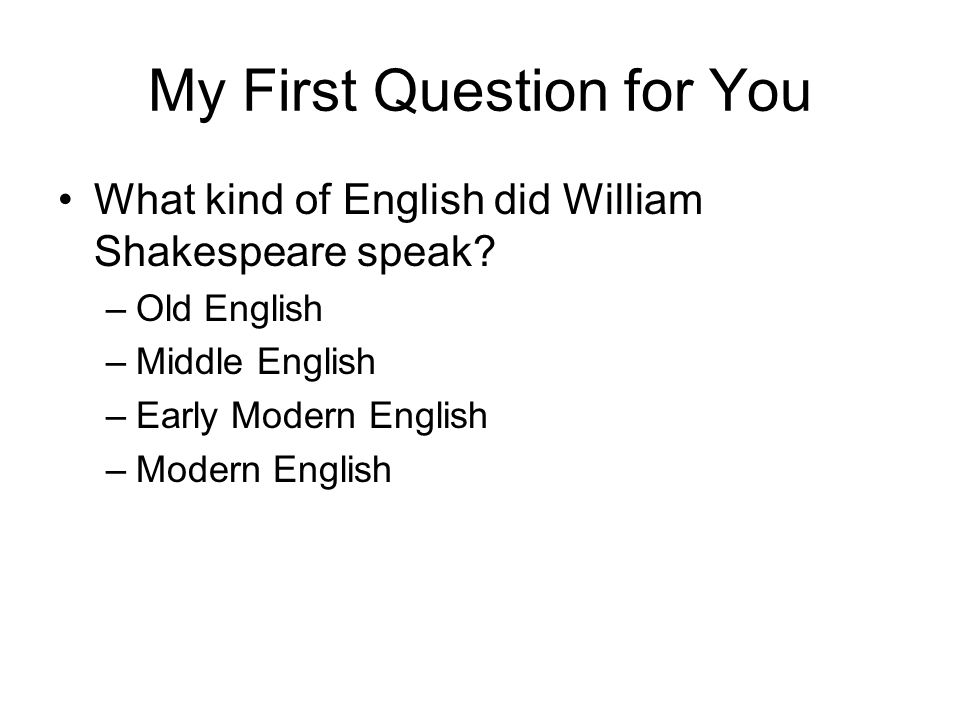Click the word "Shakespeare" in the question
Image resolution: width=960 pixels, height=720 pixels.
[220, 253]
